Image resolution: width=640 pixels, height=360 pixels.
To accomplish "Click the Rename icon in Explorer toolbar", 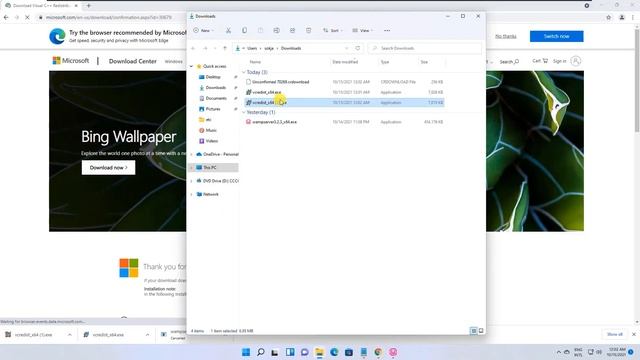I will tap(276, 31).
